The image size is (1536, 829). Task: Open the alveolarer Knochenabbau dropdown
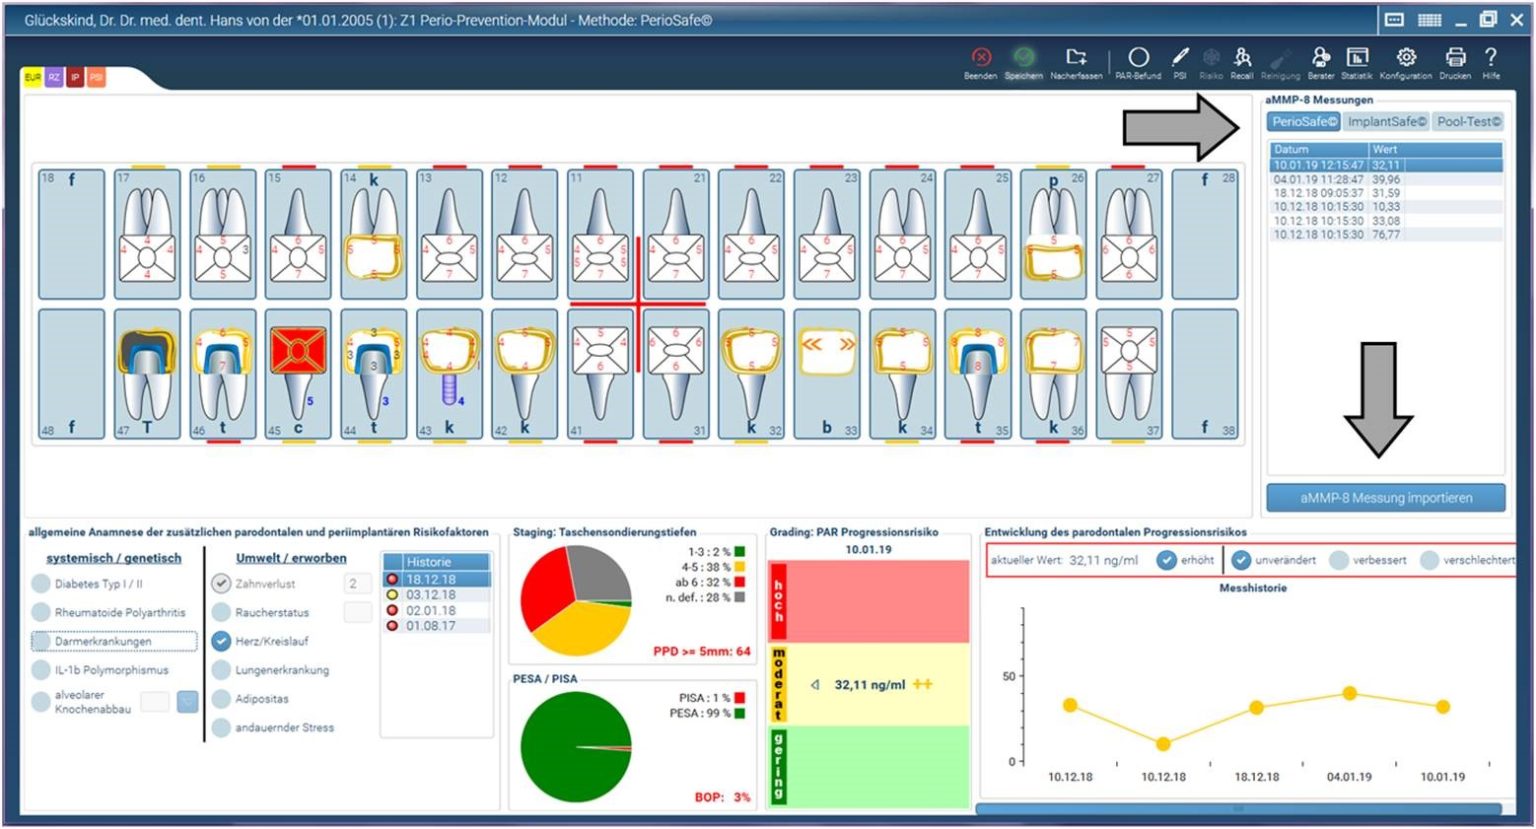(187, 702)
